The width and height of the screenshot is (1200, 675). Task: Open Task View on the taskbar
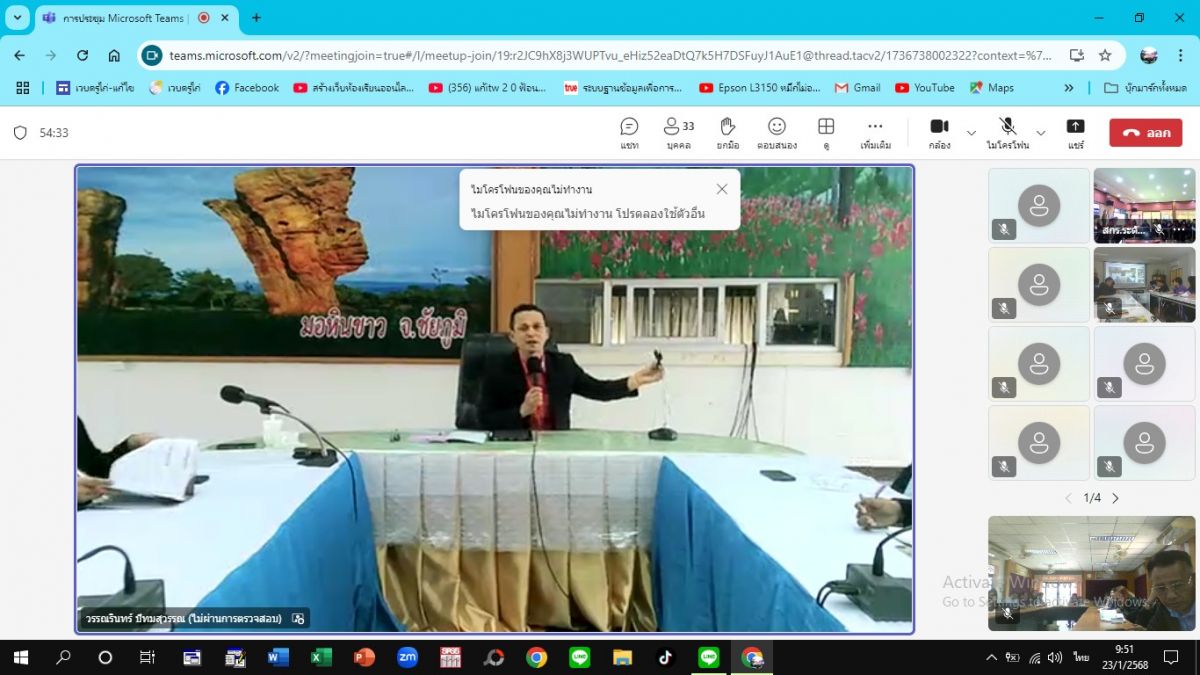[147, 657]
